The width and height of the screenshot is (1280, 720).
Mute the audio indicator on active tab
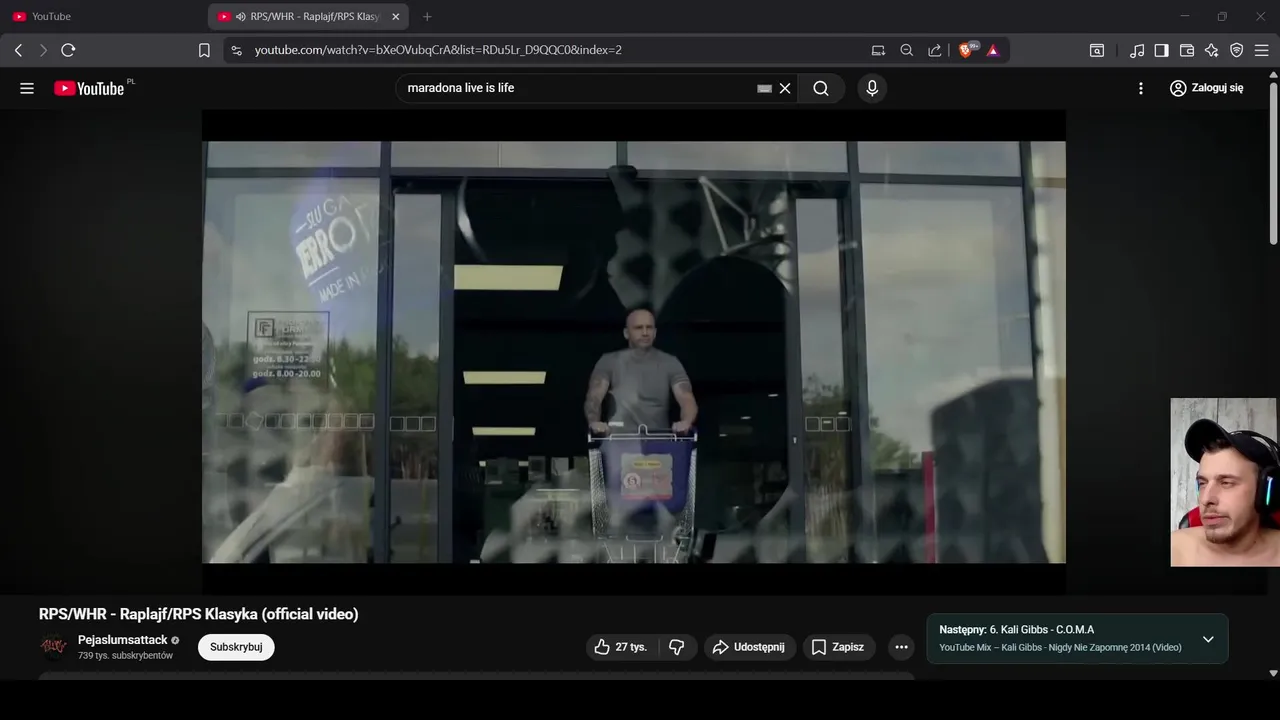point(240,17)
